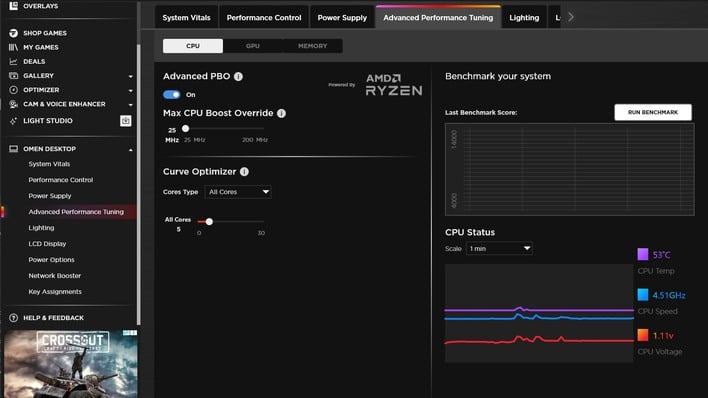The height and width of the screenshot is (398, 708).
Task: Open Light Studio in sidebar
Action: (x=47, y=121)
